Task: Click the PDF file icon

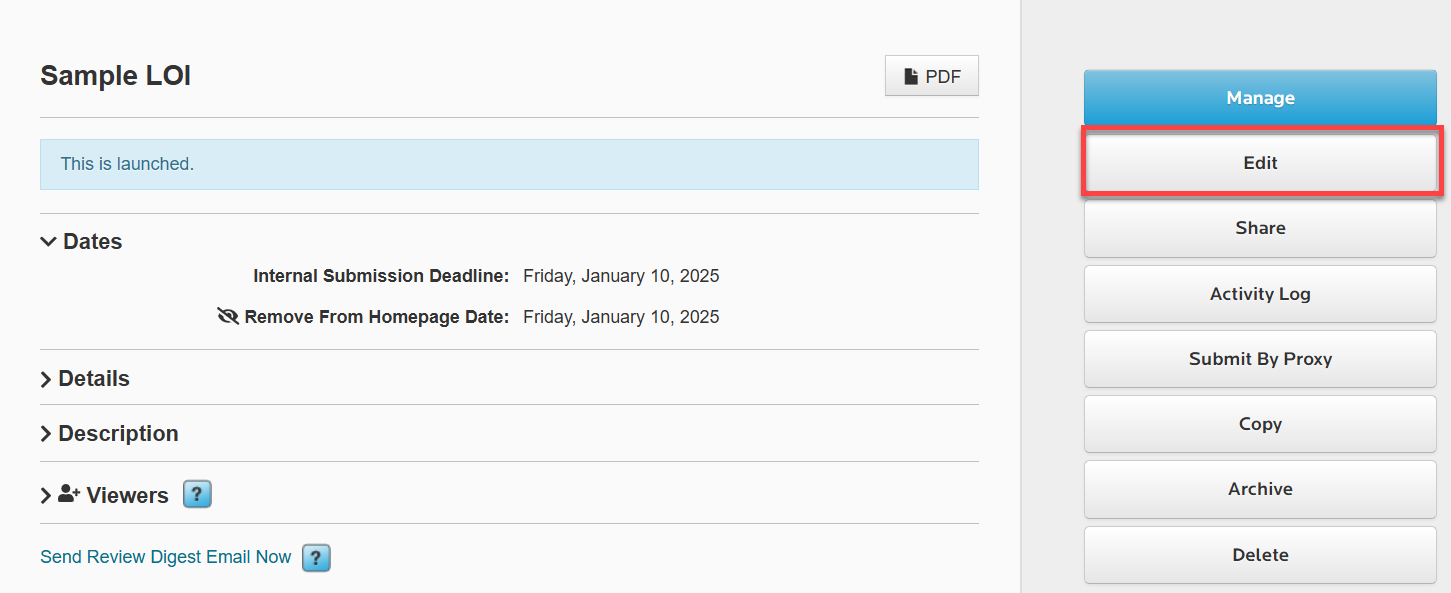Action: tap(912, 74)
